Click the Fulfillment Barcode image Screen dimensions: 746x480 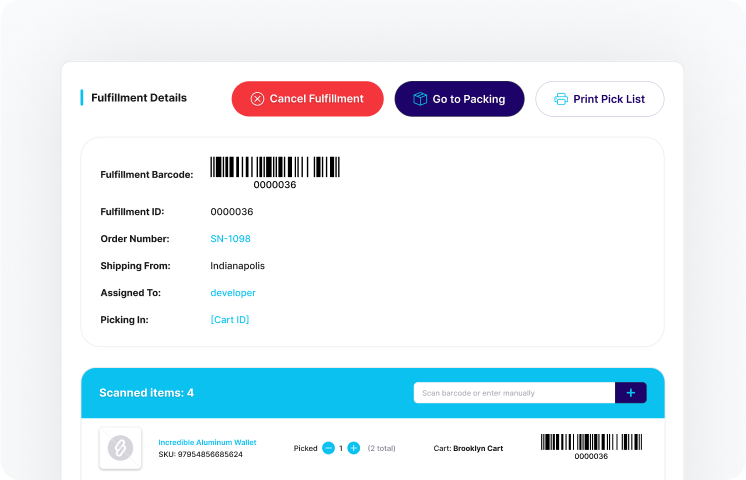[x=275, y=173]
